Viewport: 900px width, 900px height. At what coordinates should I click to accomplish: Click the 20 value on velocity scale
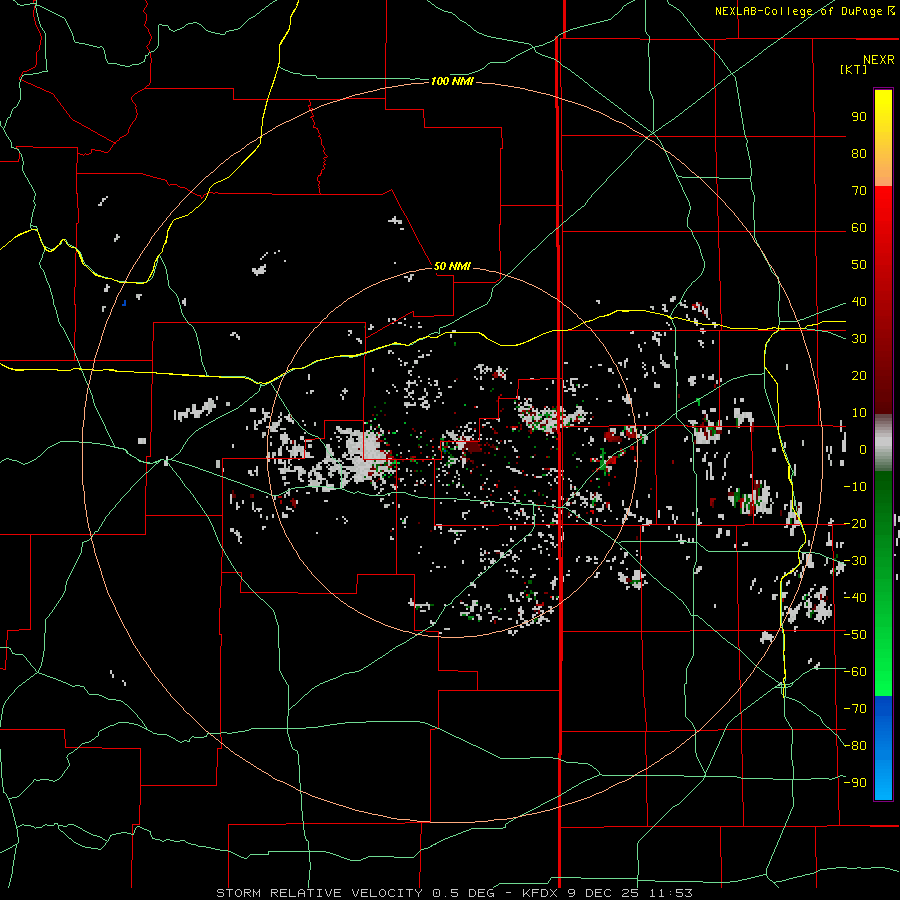pyautogui.click(x=859, y=376)
